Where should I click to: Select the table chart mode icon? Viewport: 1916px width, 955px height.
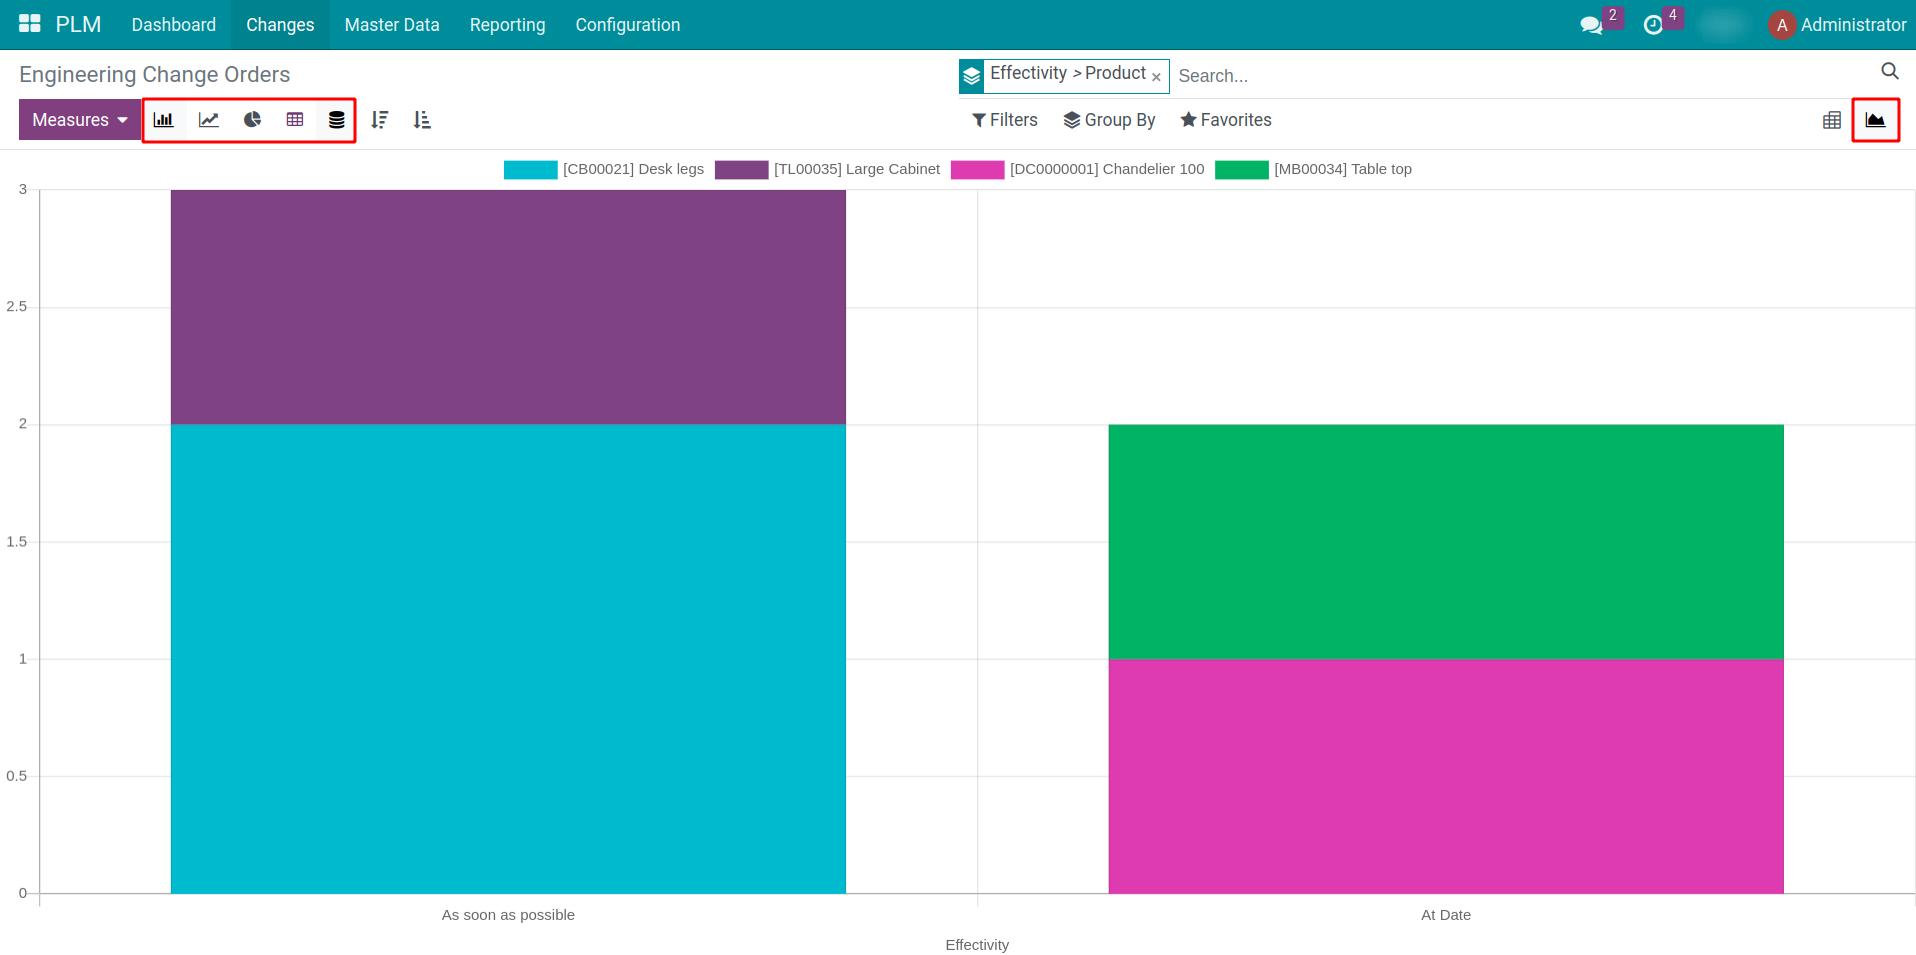tap(295, 120)
